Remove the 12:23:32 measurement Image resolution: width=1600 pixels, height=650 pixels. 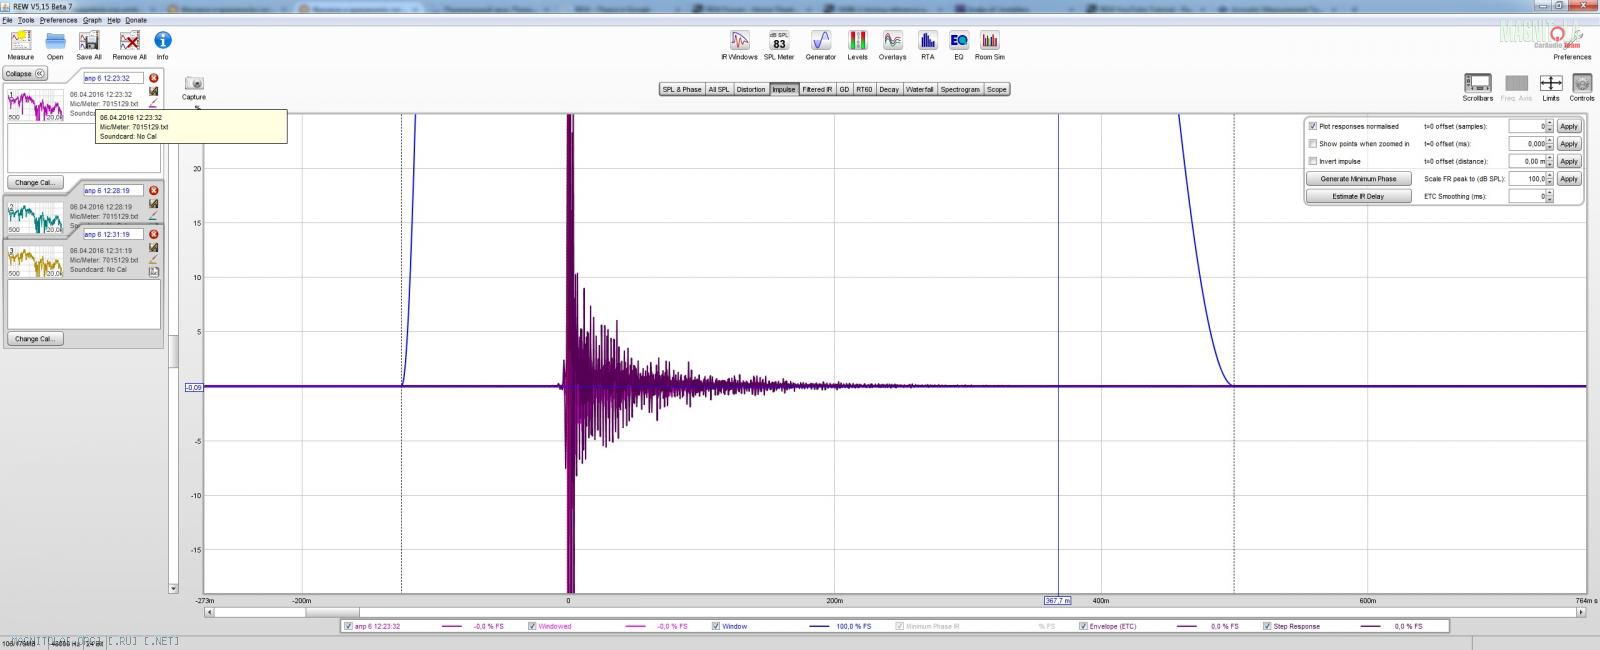pyautogui.click(x=154, y=78)
